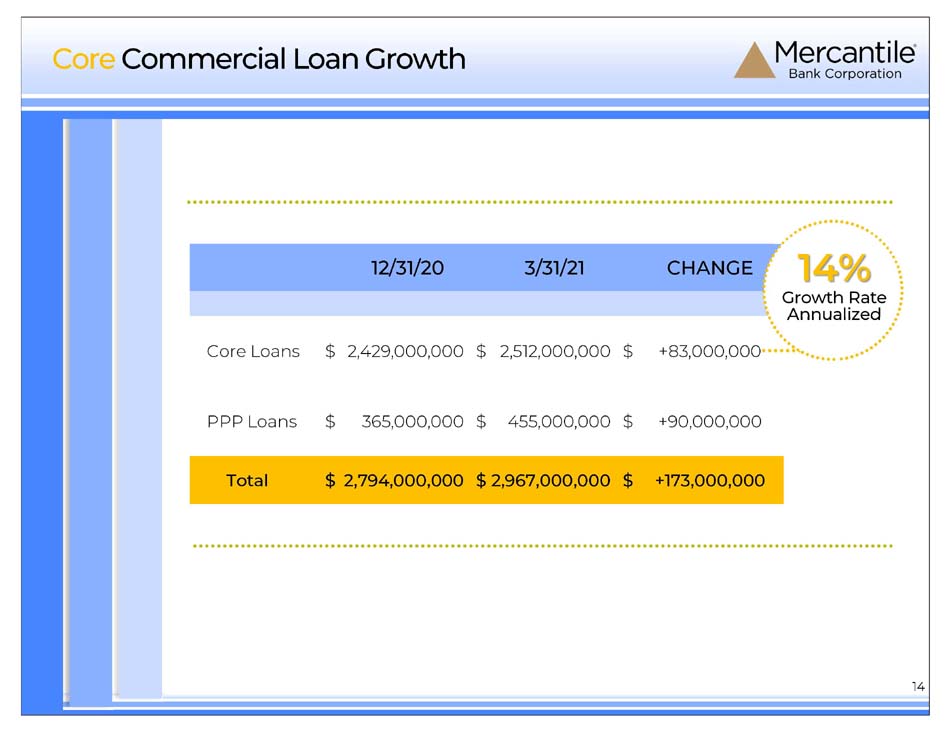This screenshot has width=950, height=734.
Task: Select the 3/31/21 column header
Action: click(x=554, y=268)
